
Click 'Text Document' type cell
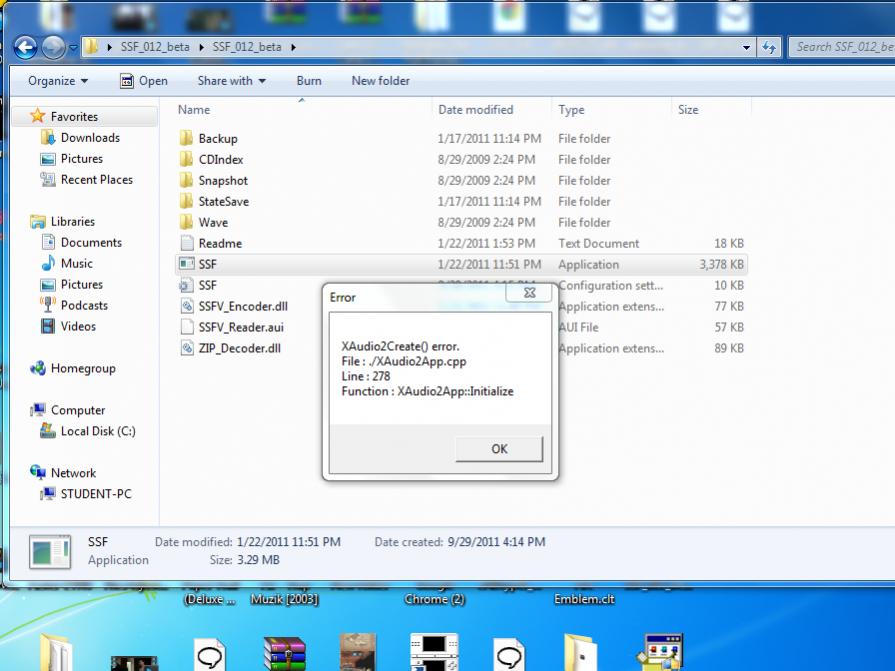(x=598, y=243)
